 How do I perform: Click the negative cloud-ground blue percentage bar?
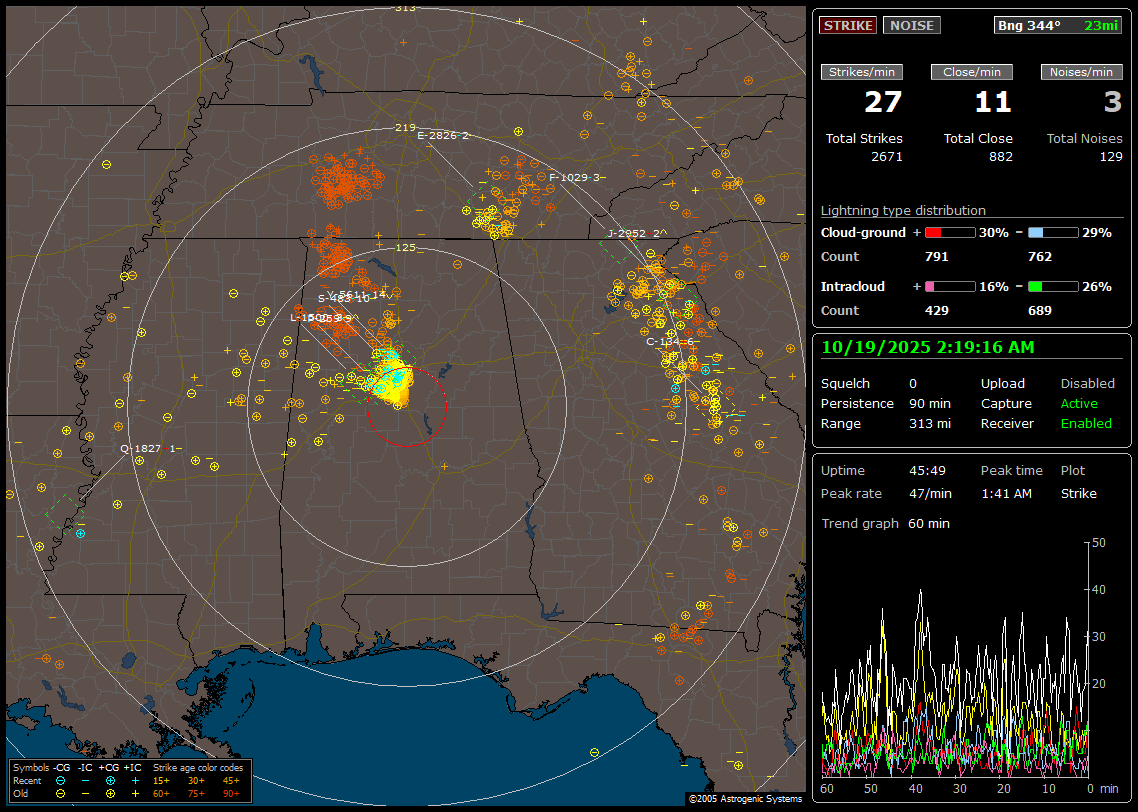[1053, 232]
